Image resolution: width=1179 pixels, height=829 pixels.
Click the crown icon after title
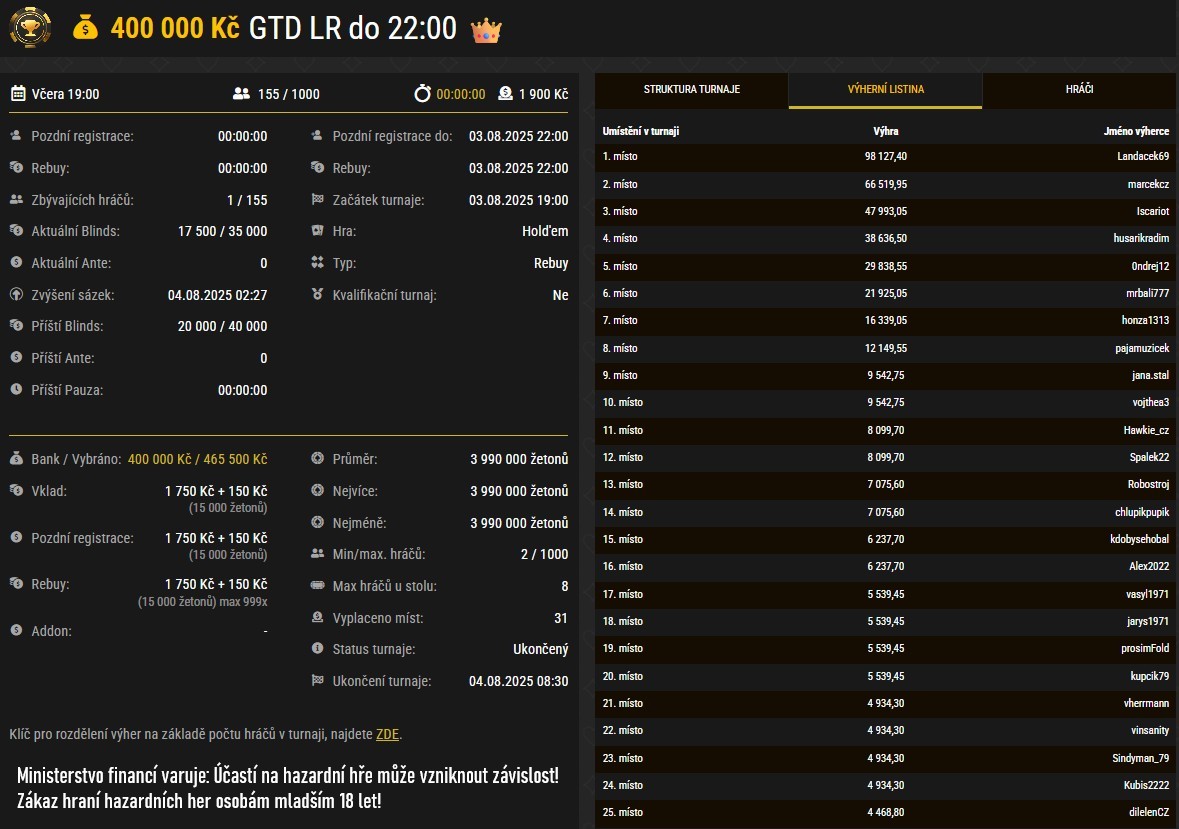click(x=485, y=29)
